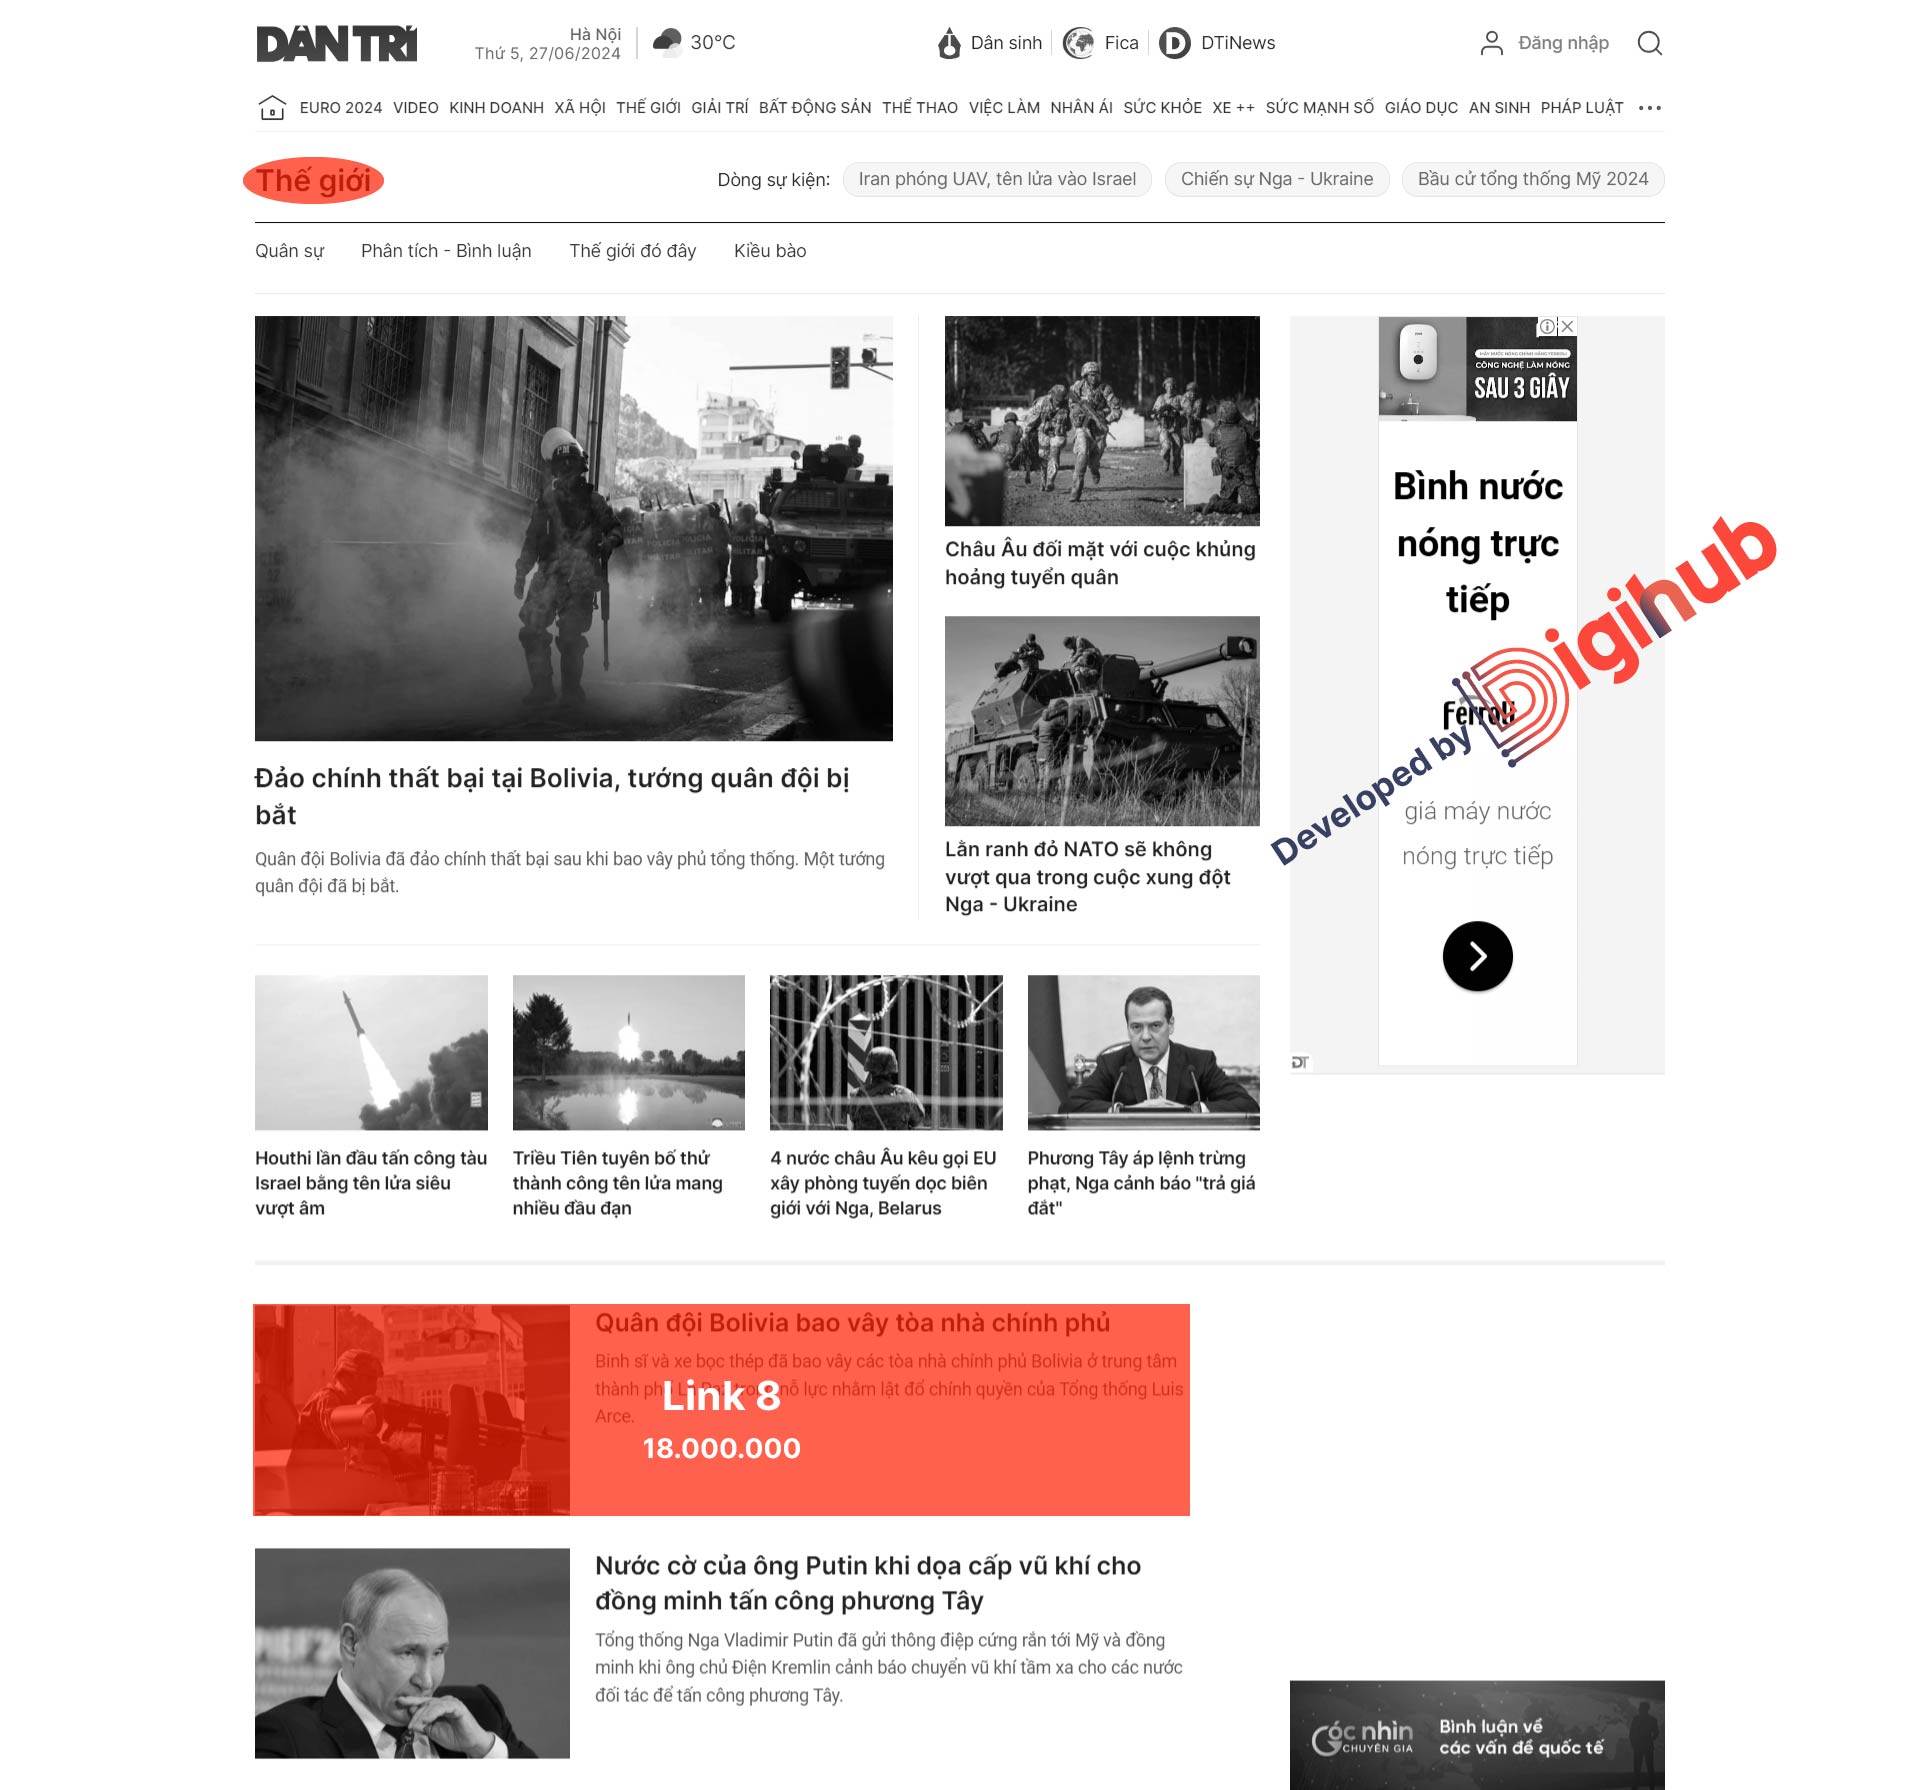The image size is (1920, 1790).
Task: Click Chiến sự Nga - Ukraine topic
Action: pyautogui.click(x=1274, y=178)
